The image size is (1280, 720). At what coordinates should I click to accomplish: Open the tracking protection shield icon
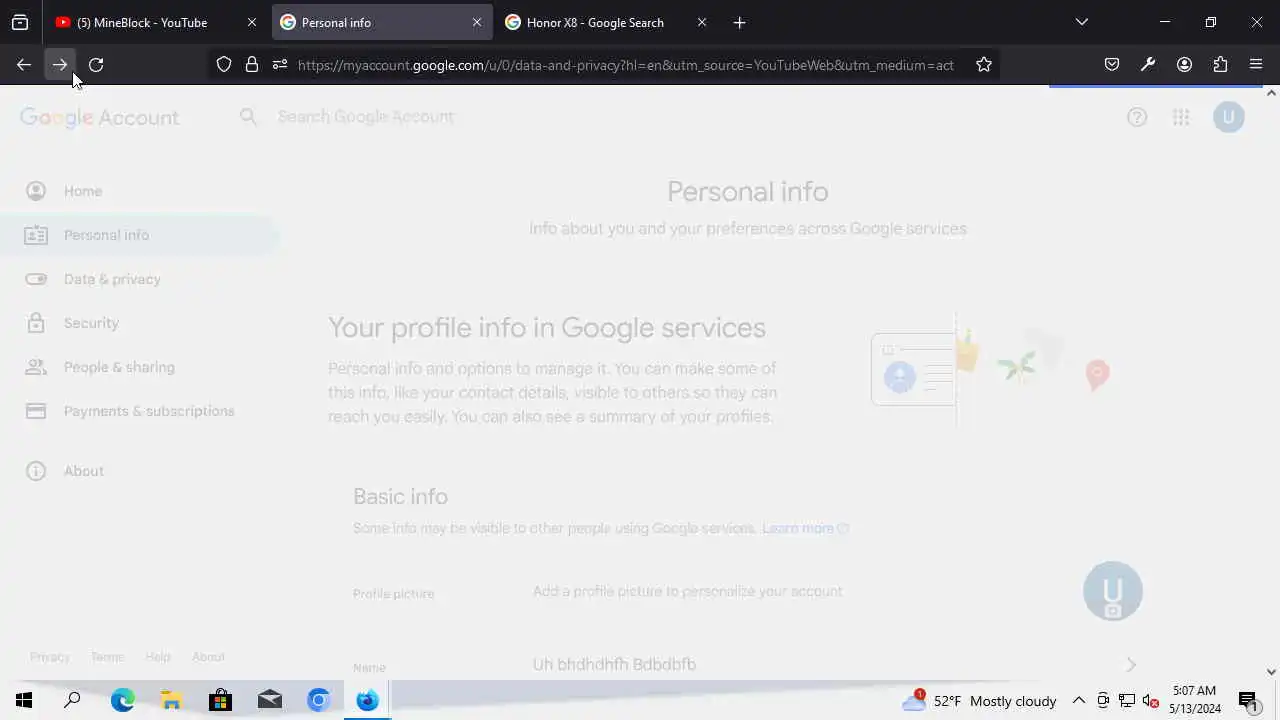224,64
